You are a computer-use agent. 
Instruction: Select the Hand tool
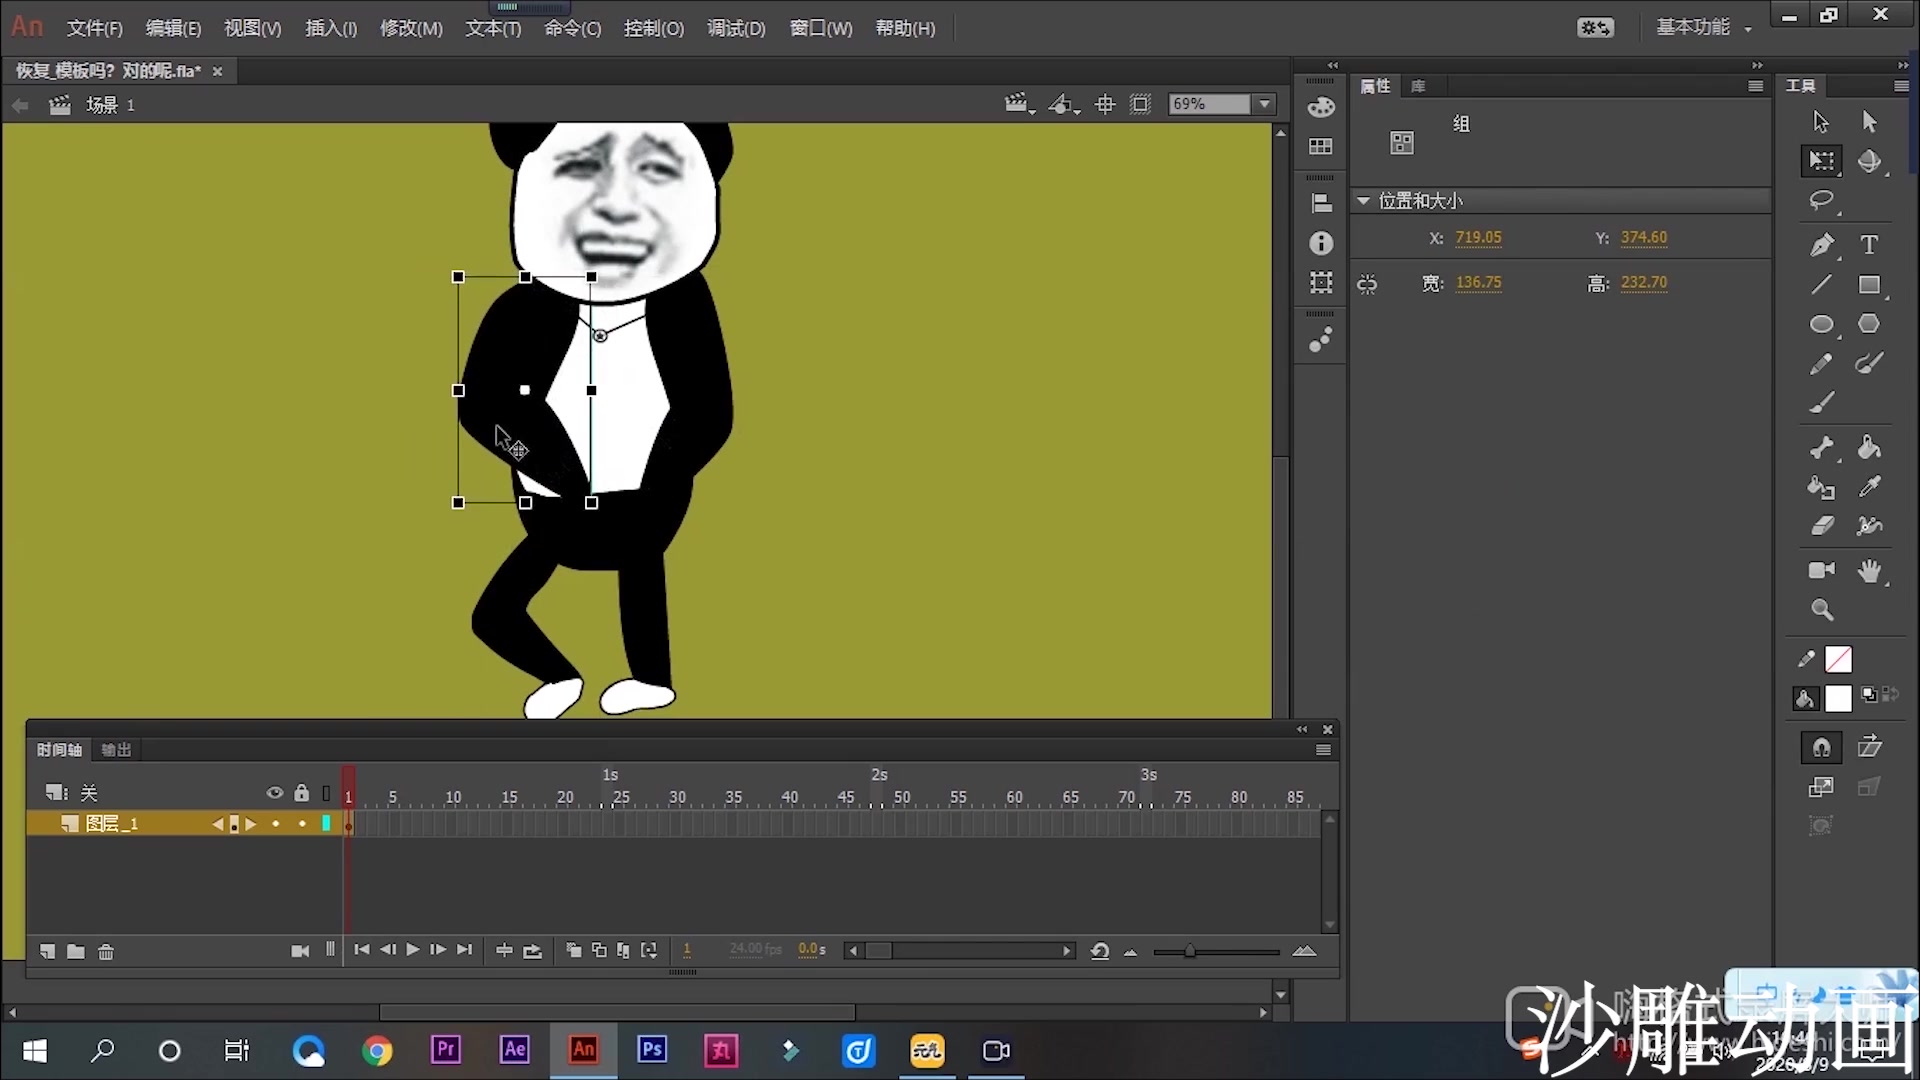point(1869,571)
